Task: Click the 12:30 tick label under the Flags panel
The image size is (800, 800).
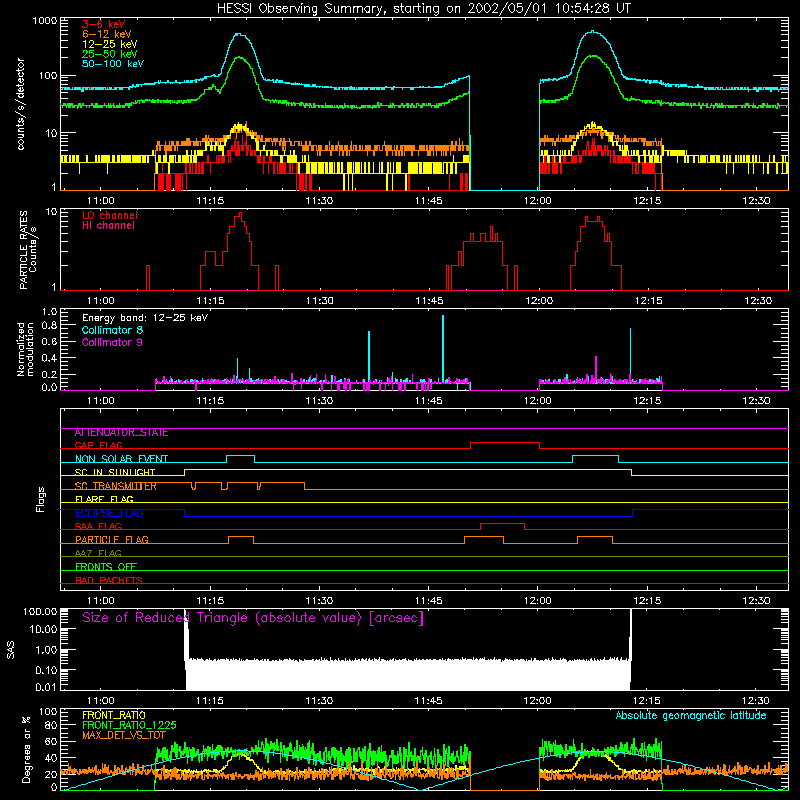Action: tap(757, 601)
